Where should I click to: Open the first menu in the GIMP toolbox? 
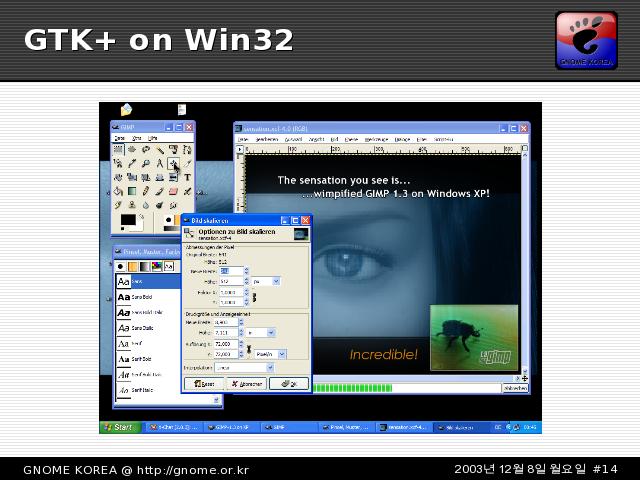coord(119,139)
